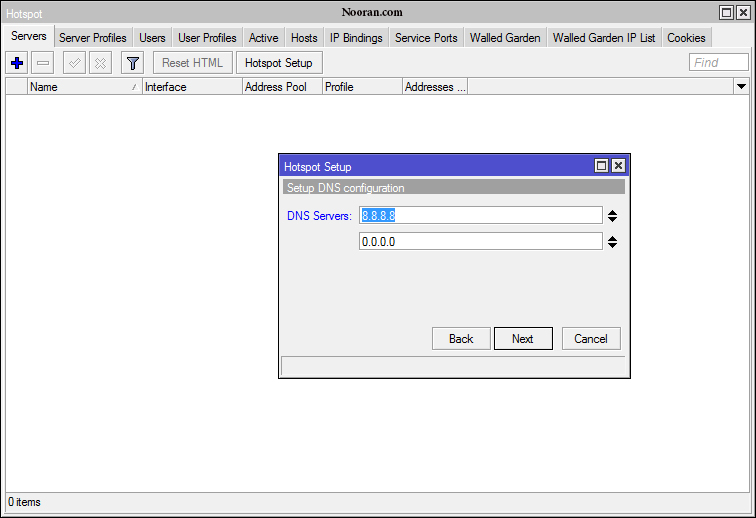This screenshot has width=756, height=518.
Task: Click arrows beside first DNS server field
Action: [x=613, y=215]
